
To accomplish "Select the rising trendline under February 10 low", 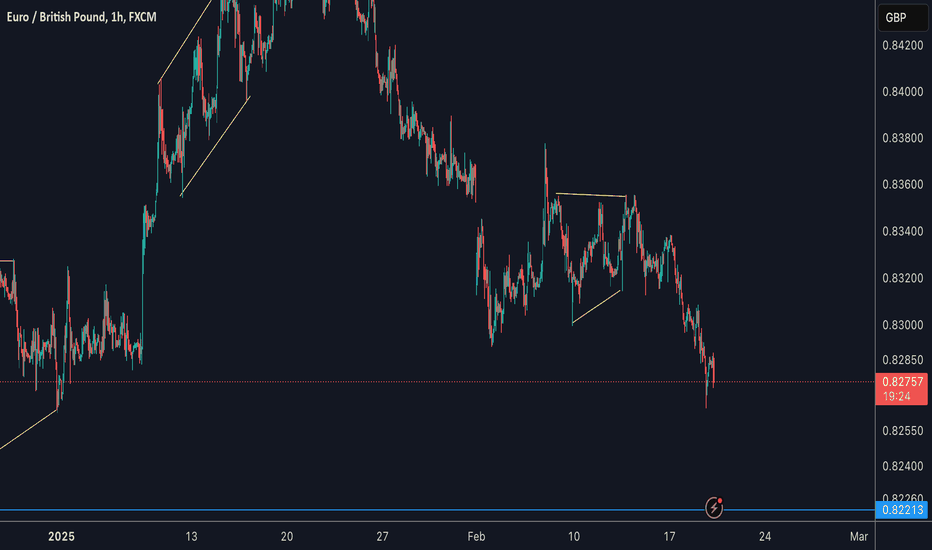I will 597,307.
